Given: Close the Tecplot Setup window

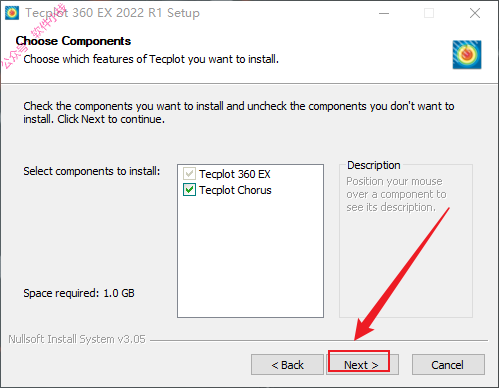Looking at the screenshot, I should (x=475, y=13).
